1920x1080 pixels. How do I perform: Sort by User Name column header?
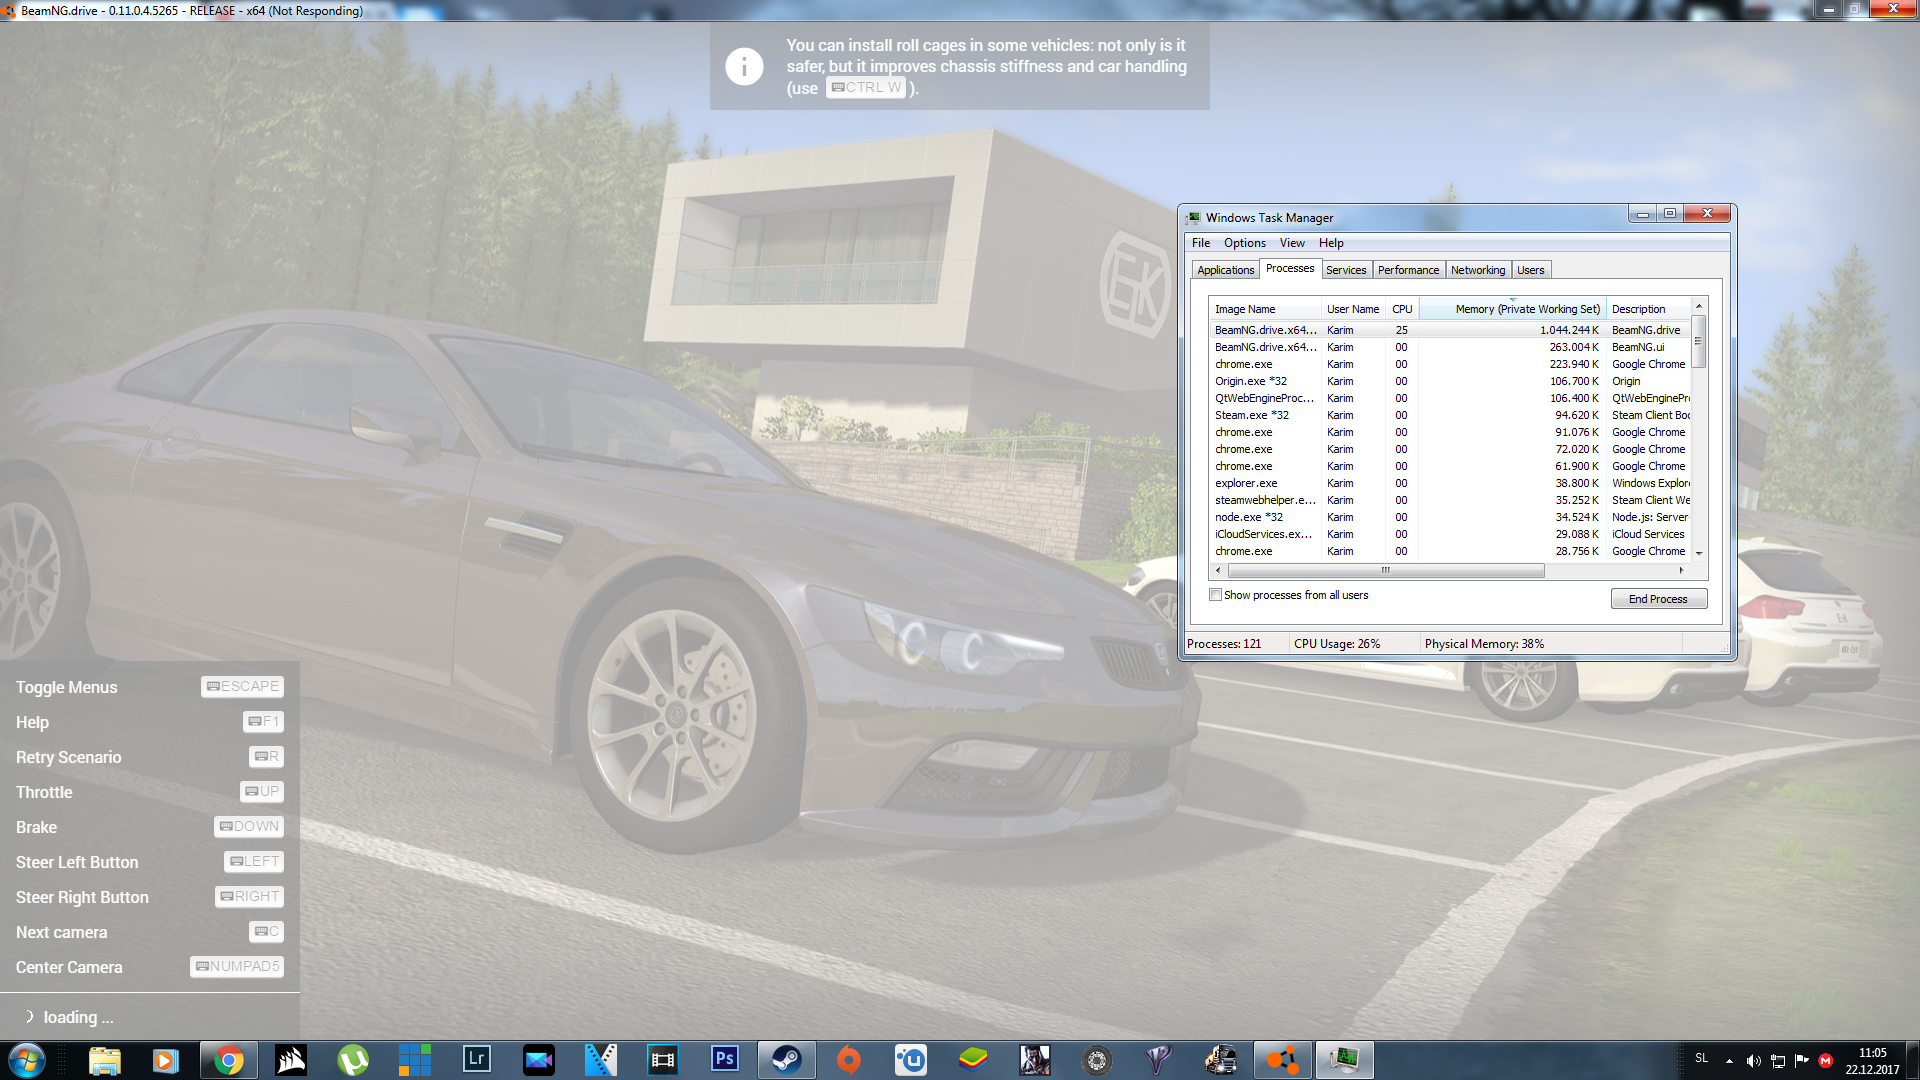coord(1353,309)
